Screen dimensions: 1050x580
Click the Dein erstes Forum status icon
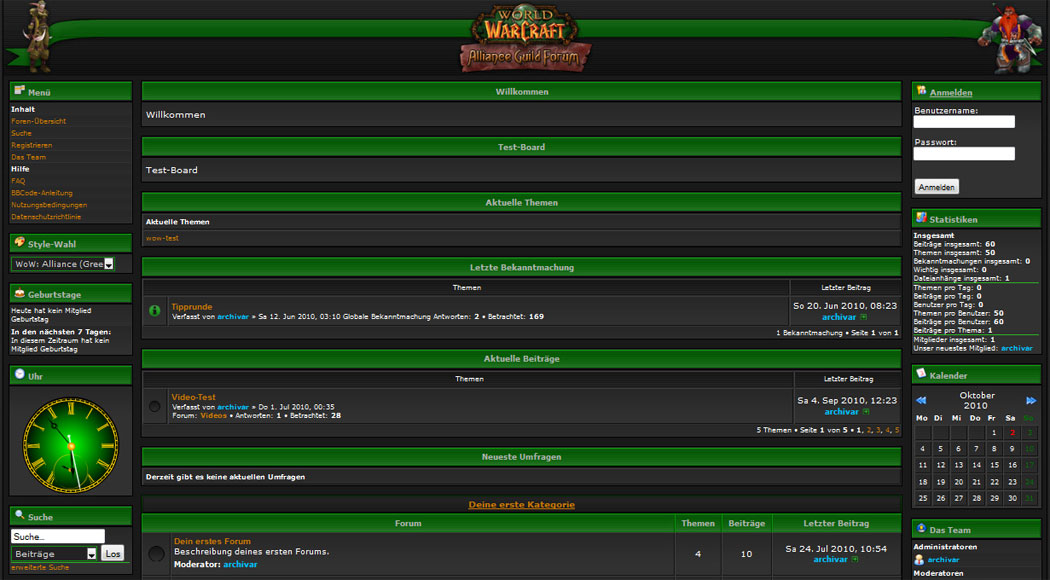[156, 553]
